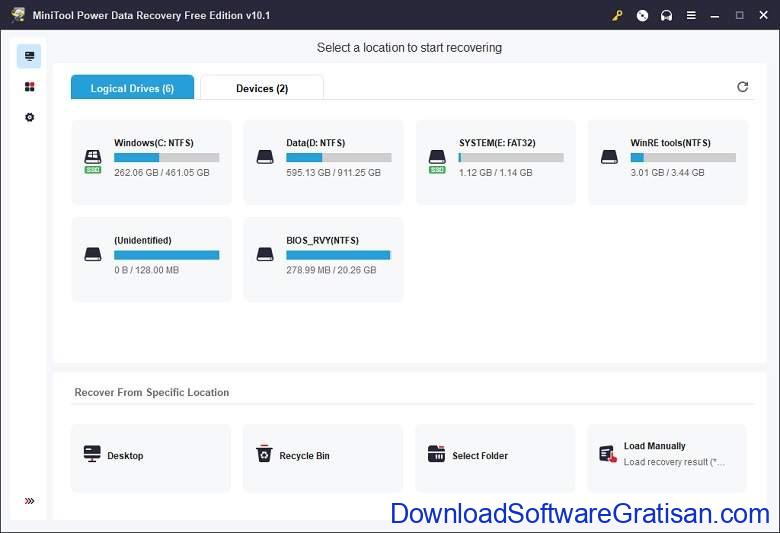Open the bootable media disc icon

(x=642, y=15)
